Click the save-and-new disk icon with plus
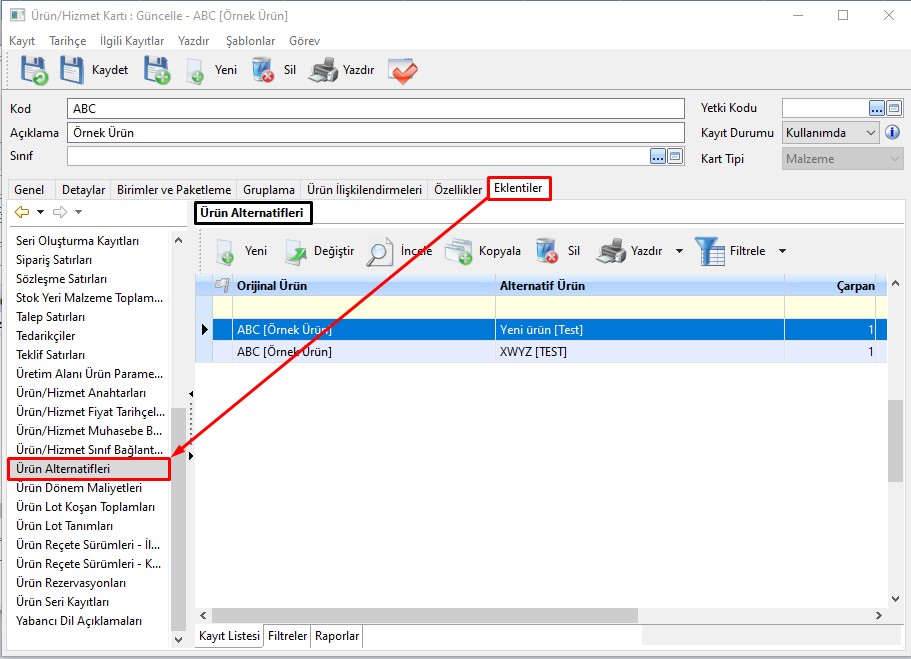Viewport: 911px width, 659px height. click(x=157, y=70)
